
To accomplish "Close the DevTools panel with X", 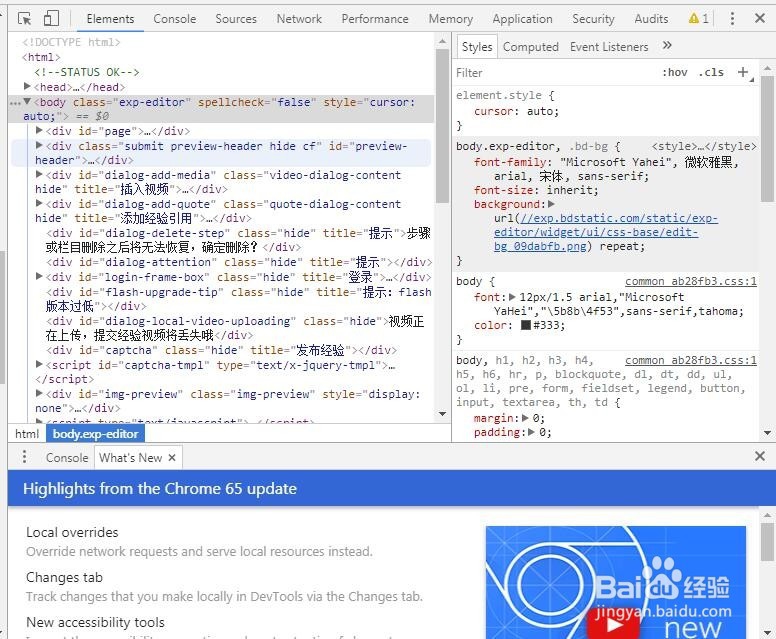I will pyautogui.click(x=760, y=18).
